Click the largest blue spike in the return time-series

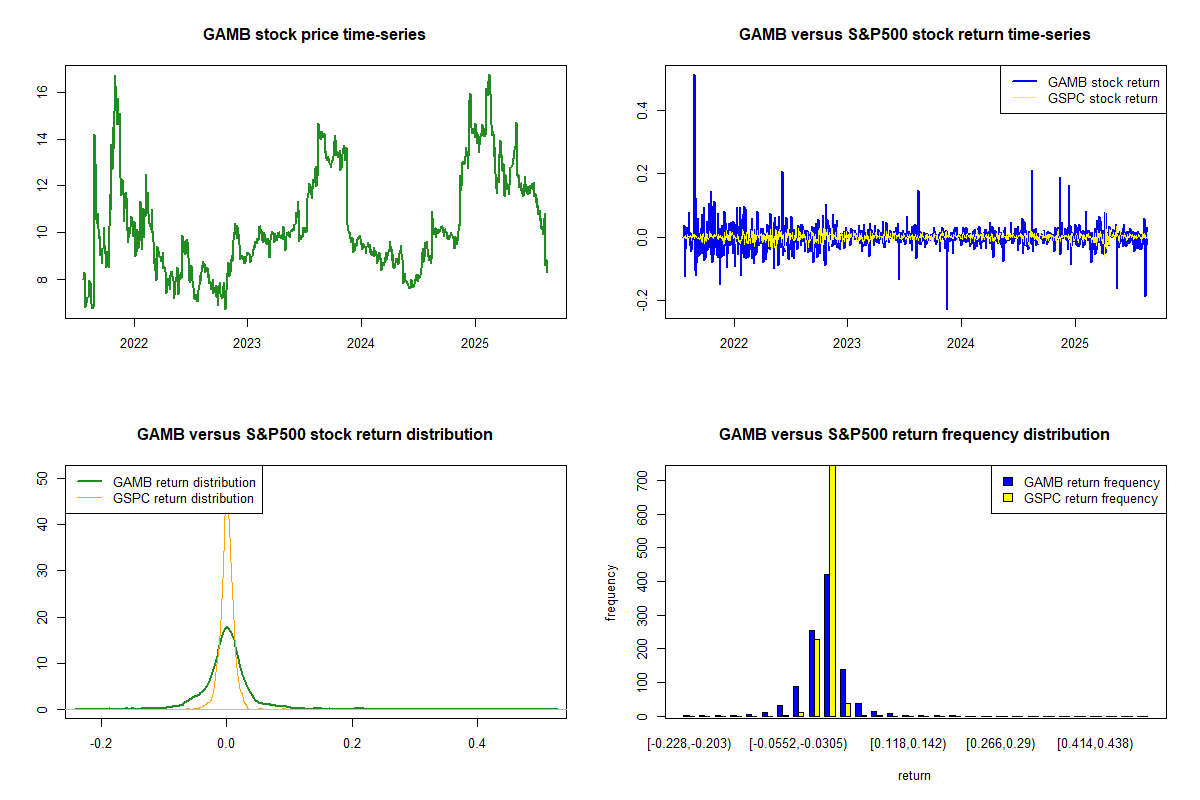pos(694,76)
